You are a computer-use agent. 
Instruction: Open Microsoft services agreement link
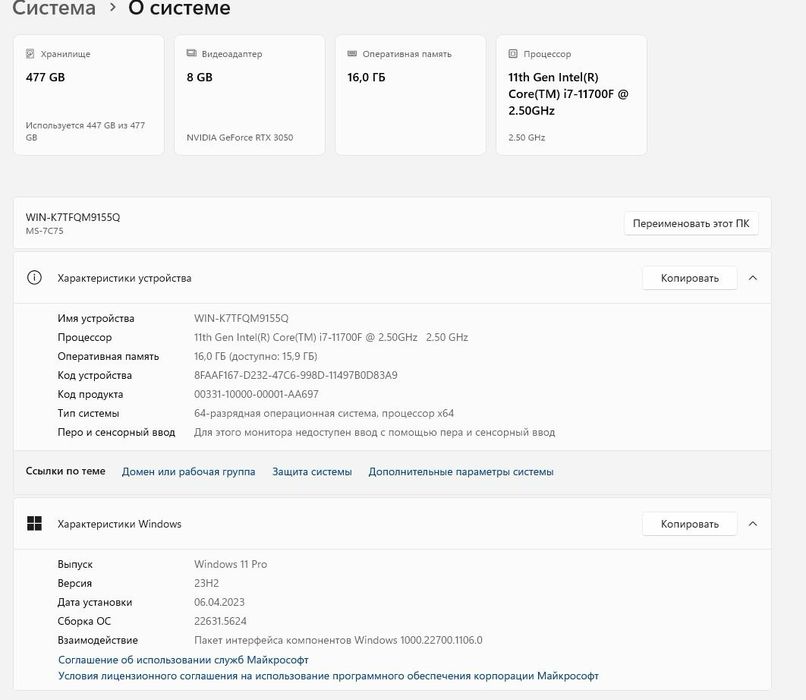(x=183, y=660)
